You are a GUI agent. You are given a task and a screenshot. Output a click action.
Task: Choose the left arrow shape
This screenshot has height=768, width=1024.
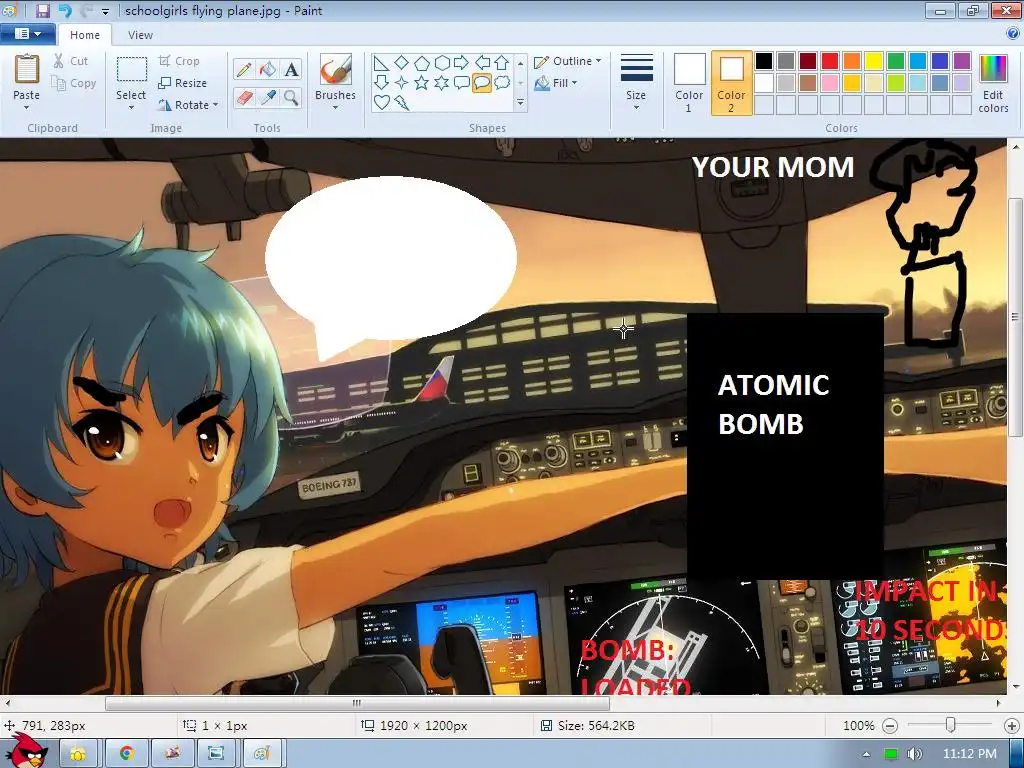click(482, 63)
